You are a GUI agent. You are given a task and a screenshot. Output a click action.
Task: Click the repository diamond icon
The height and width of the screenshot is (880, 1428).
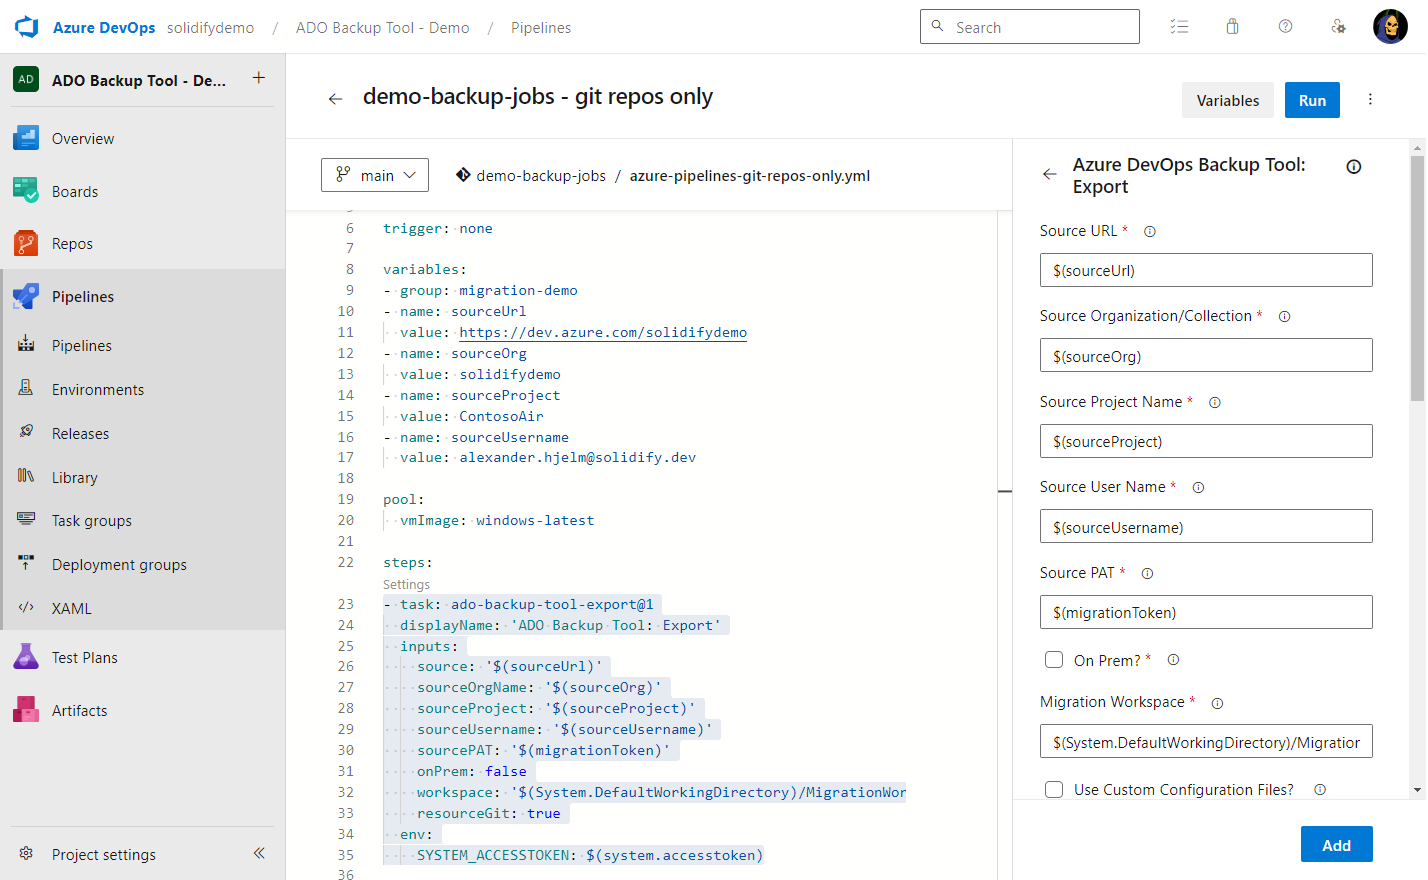pyautogui.click(x=463, y=175)
